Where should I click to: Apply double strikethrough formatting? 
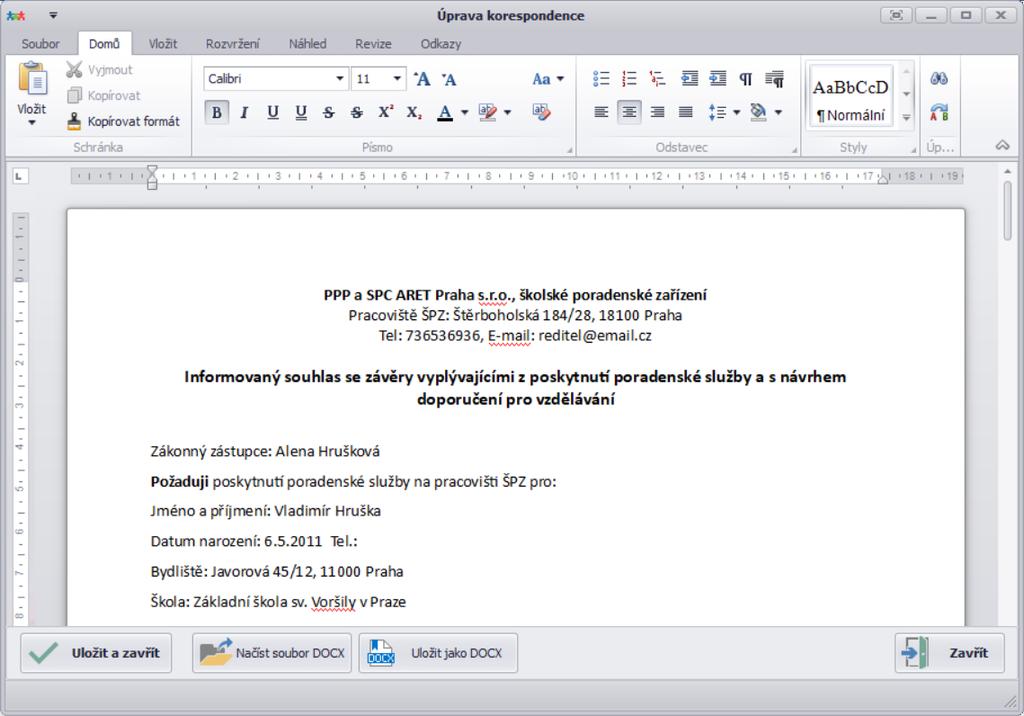(357, 112)
